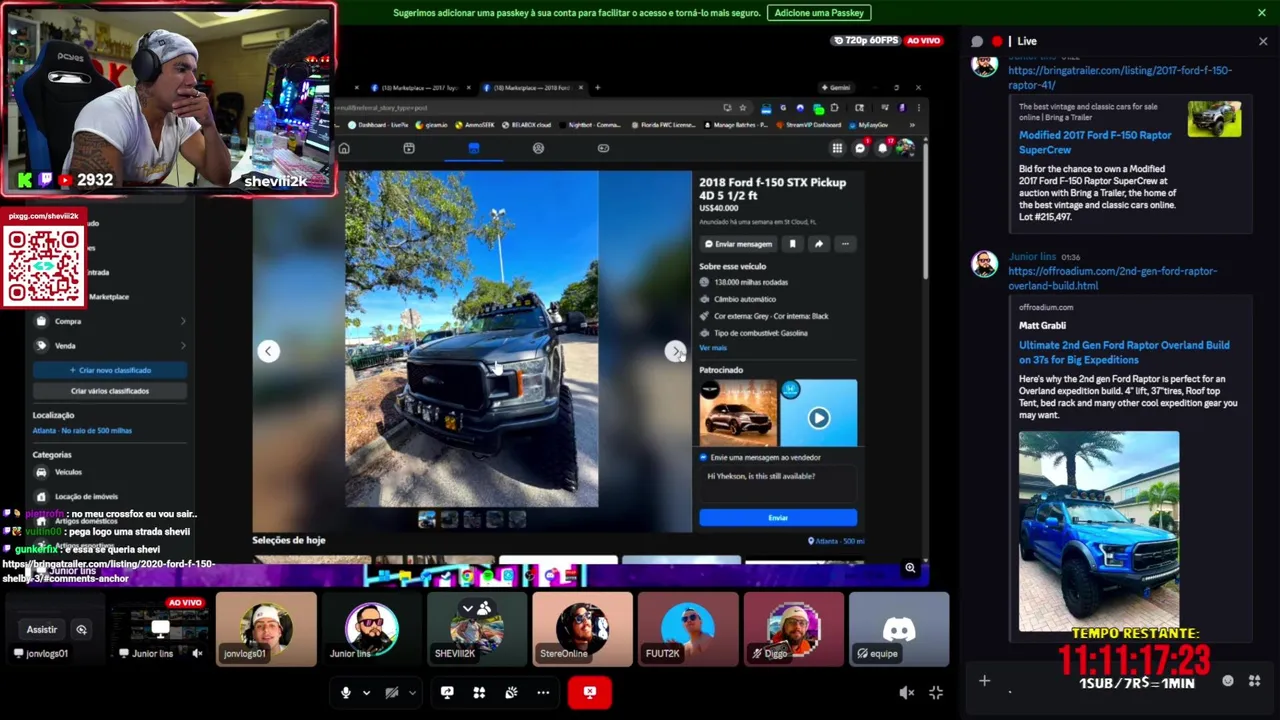The height and width of the screenshot is (720, 1280).
Task: Open Facebook Groups tab icon
Action: [x=538, y=148]
